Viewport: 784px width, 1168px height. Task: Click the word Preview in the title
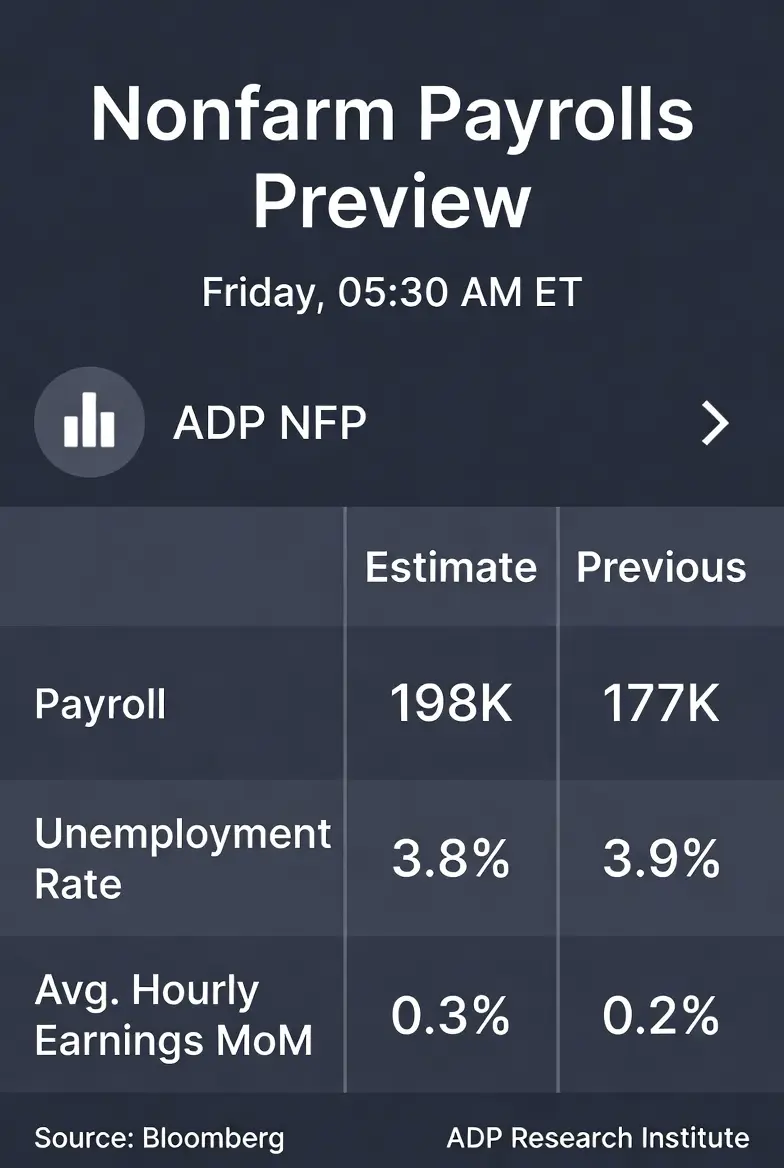pos(392,201)
